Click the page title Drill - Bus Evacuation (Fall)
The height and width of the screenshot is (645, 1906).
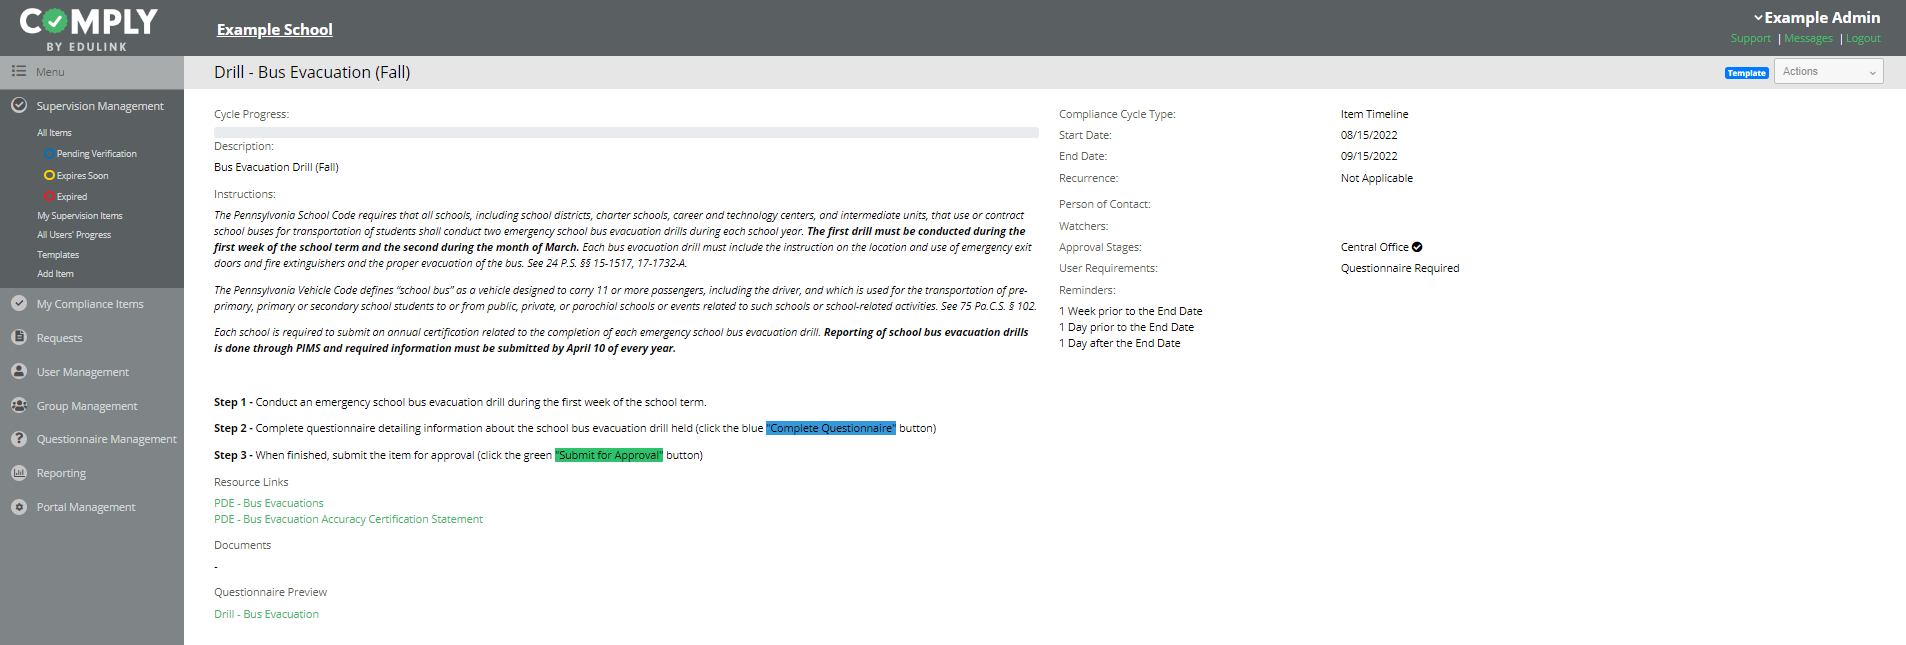[312, 72]
